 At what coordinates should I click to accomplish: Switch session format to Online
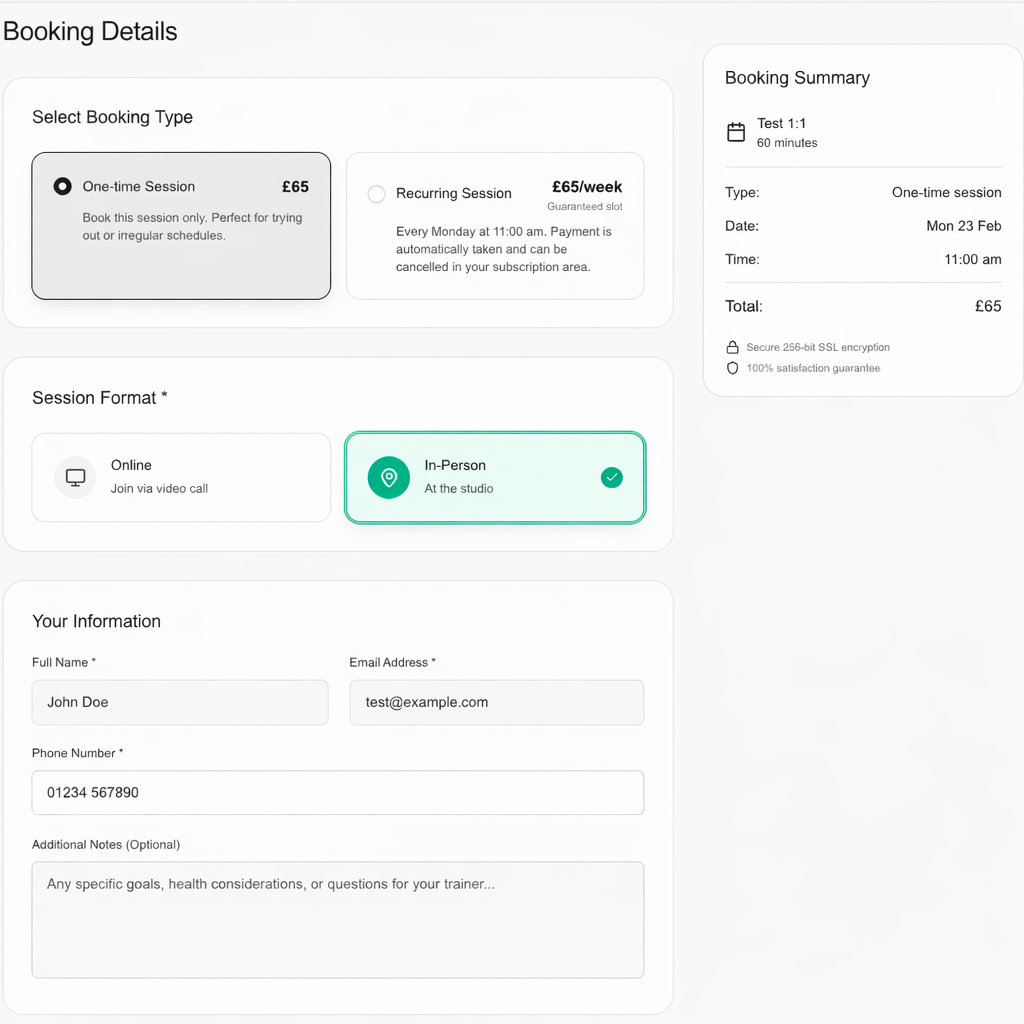180,477
